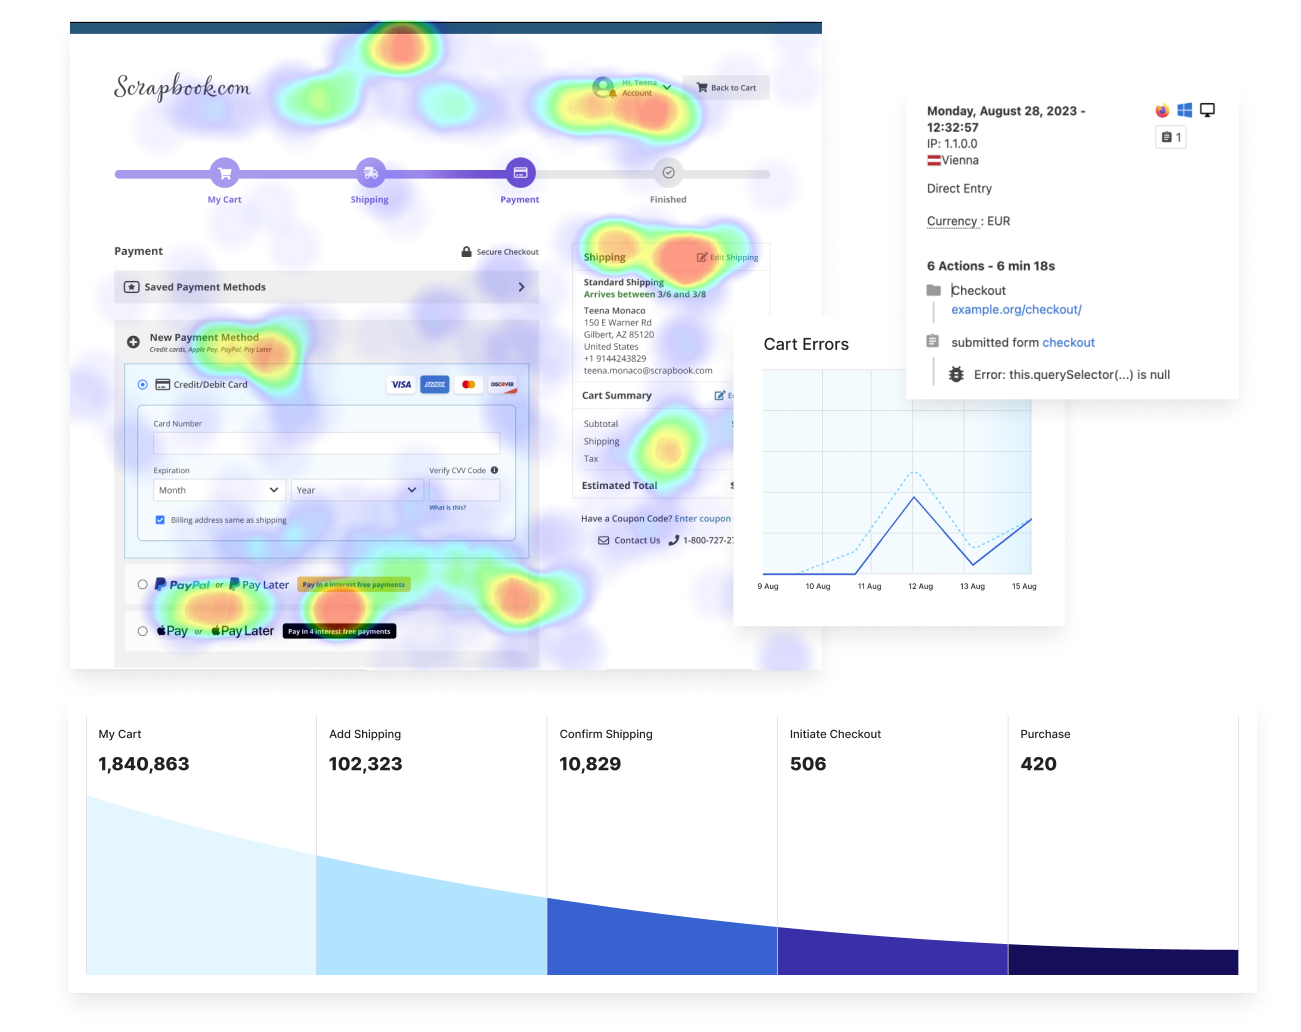Click the Firefox browser icon in session panel
1301x1032 pixels.
pos(1162,111)
